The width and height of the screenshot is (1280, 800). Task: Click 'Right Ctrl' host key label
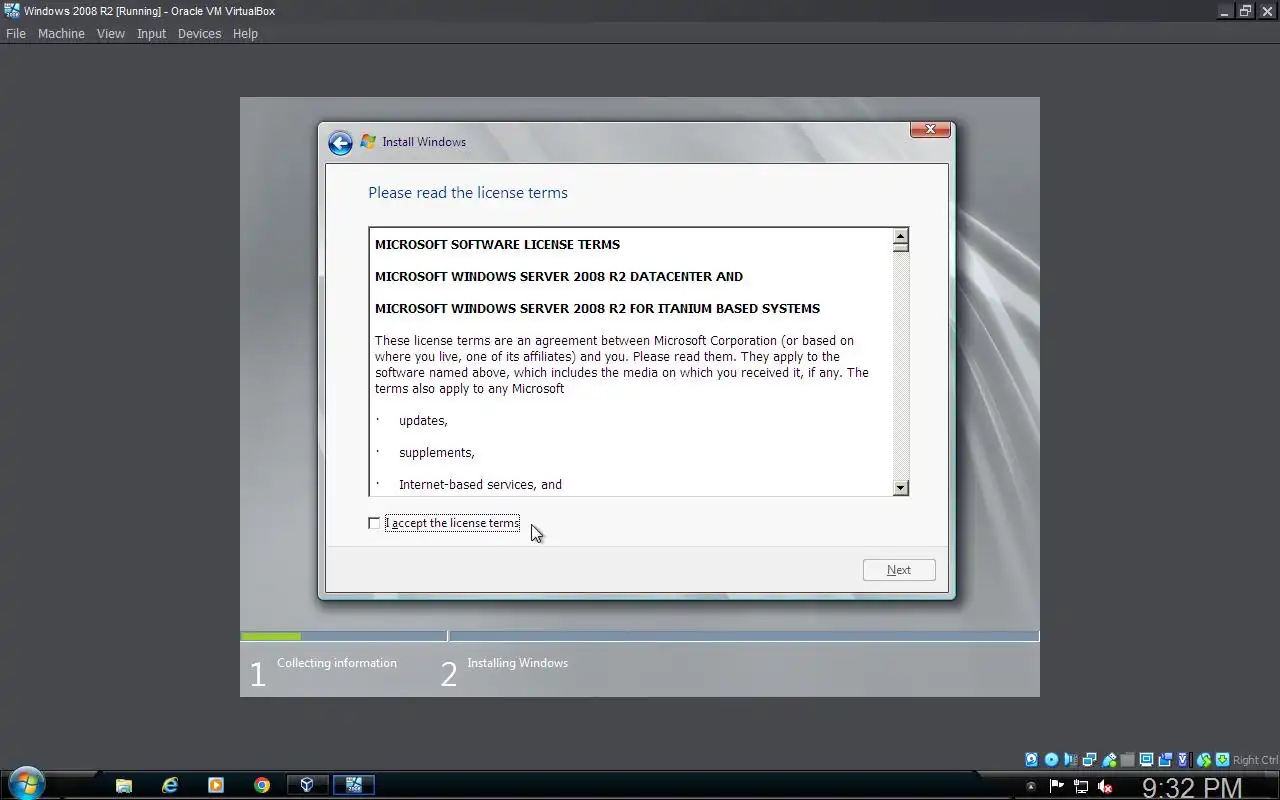pyautogui.click(x=1256, y=761)
